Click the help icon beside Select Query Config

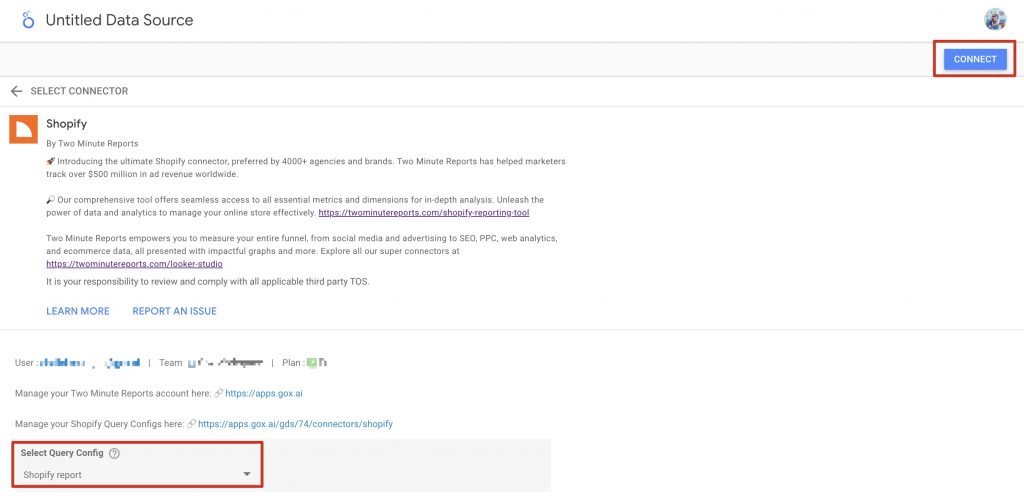click(115, 454)
